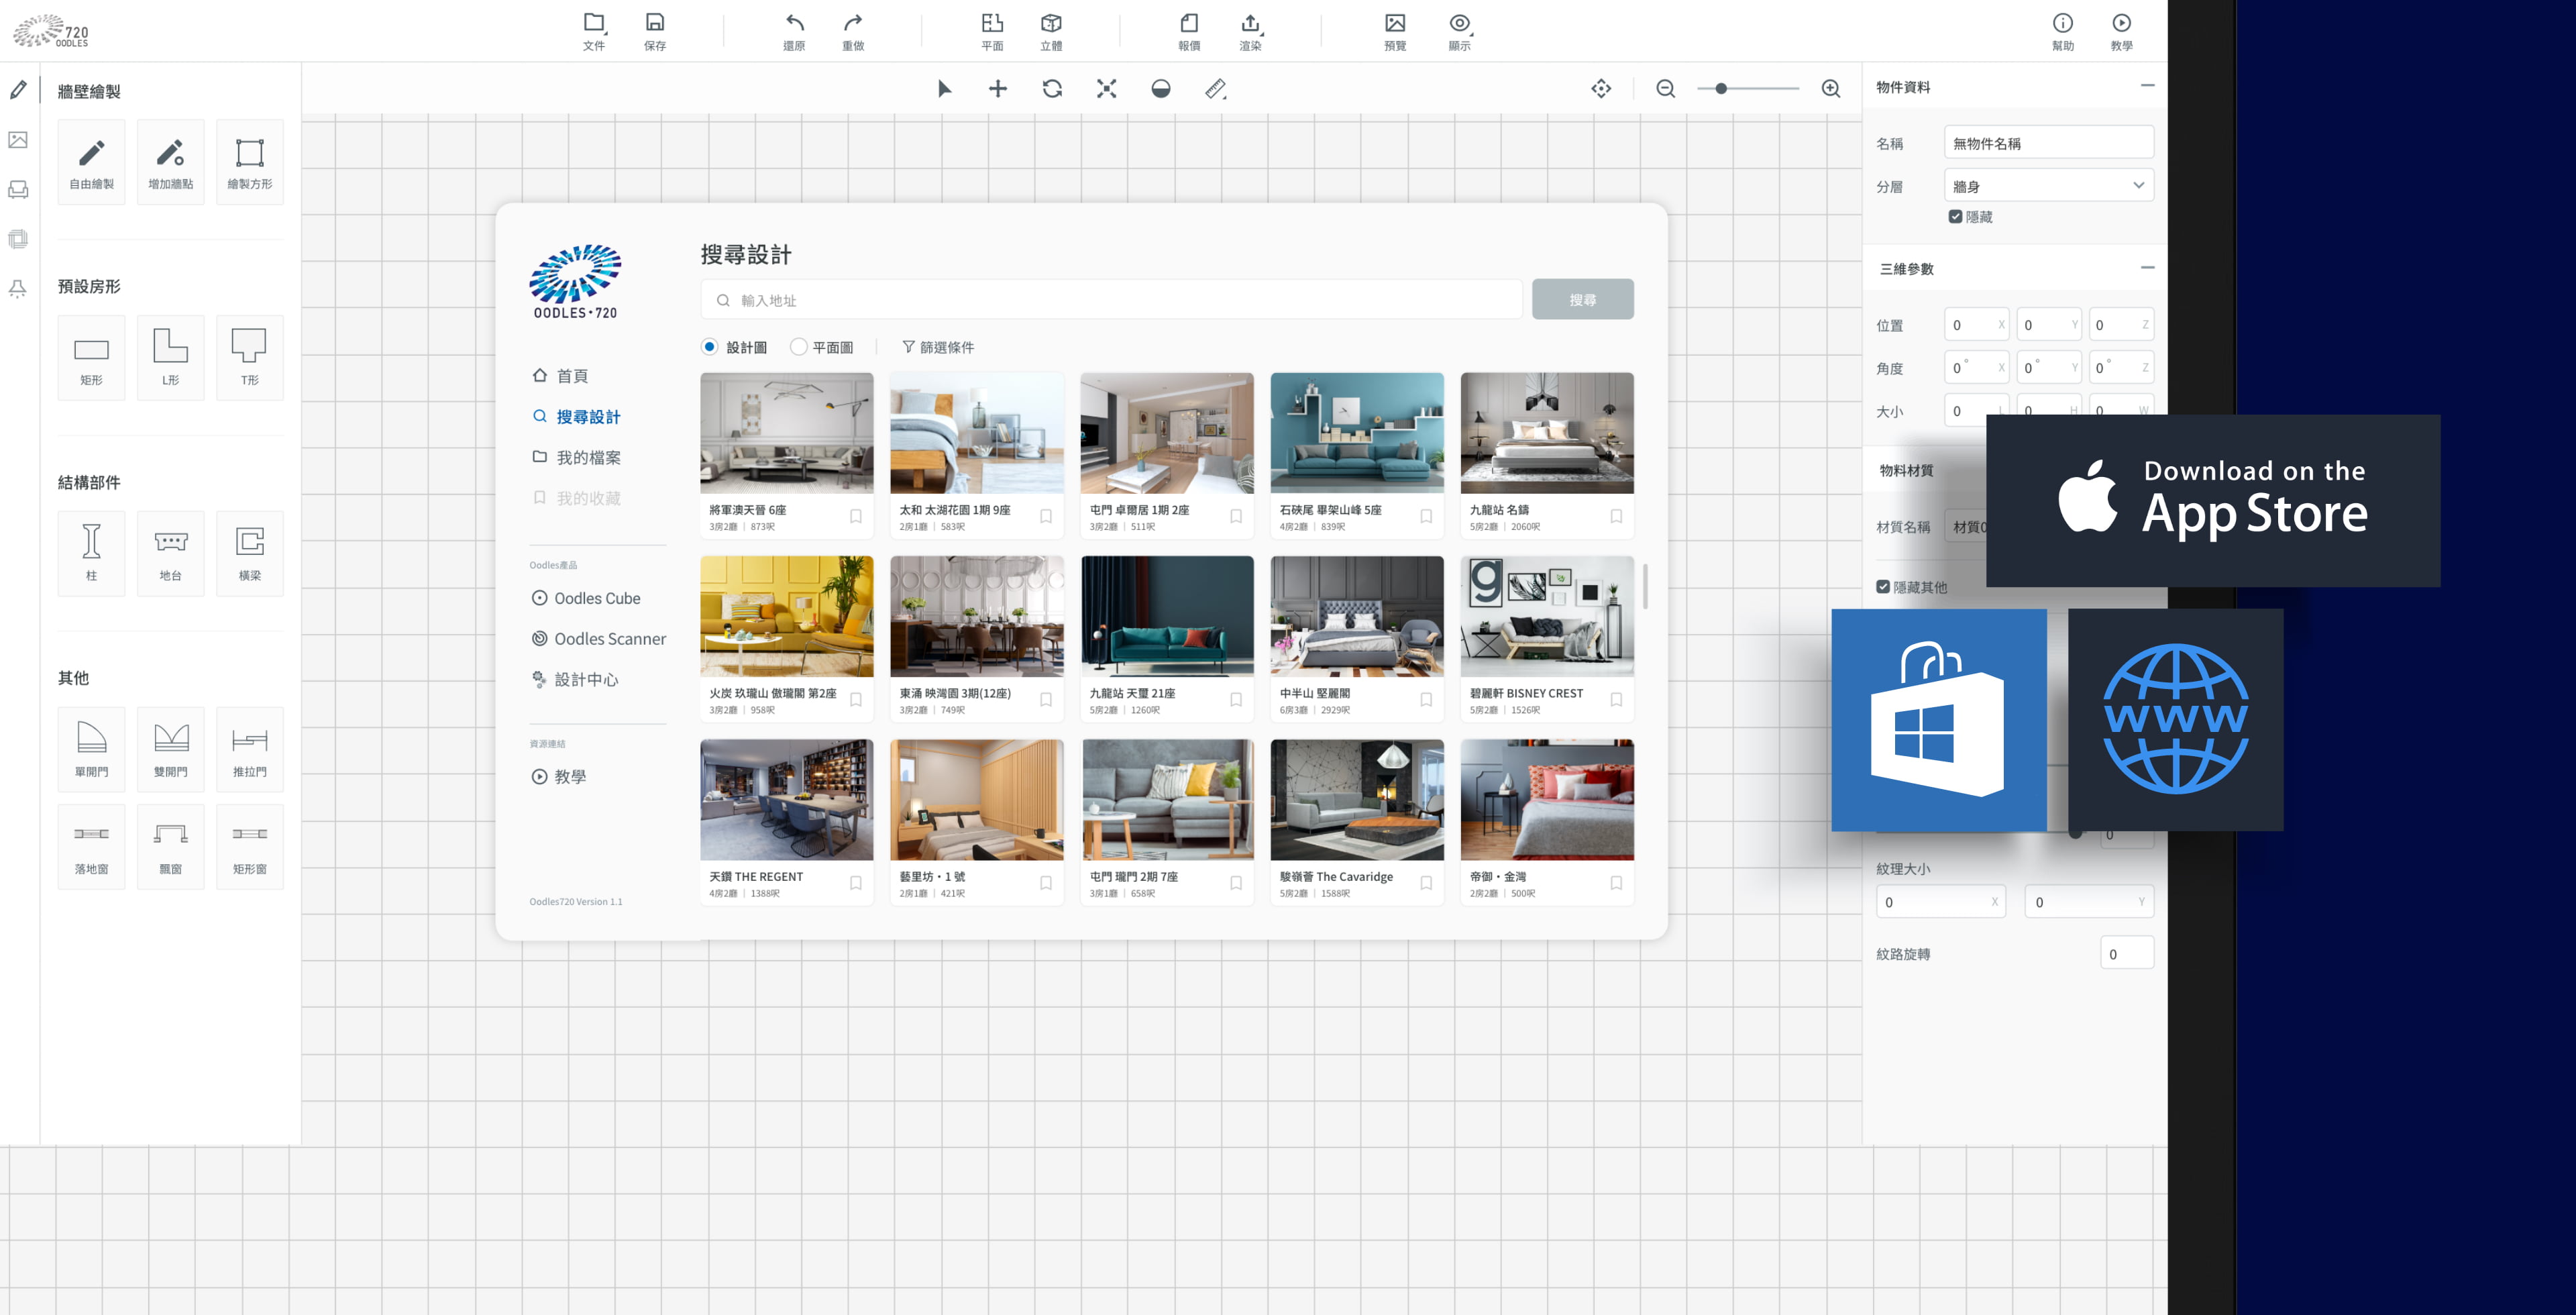Screen dimensions: 2576x1315
Task: Collapse the 物件資料 panel
Action: coord(2147,86)
